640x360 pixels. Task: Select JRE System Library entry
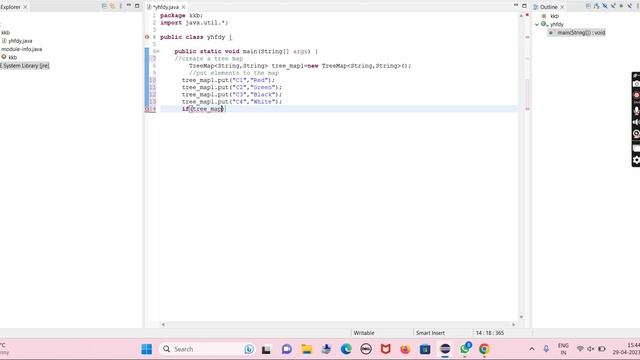pyautogui.click(x=24, y=65)
